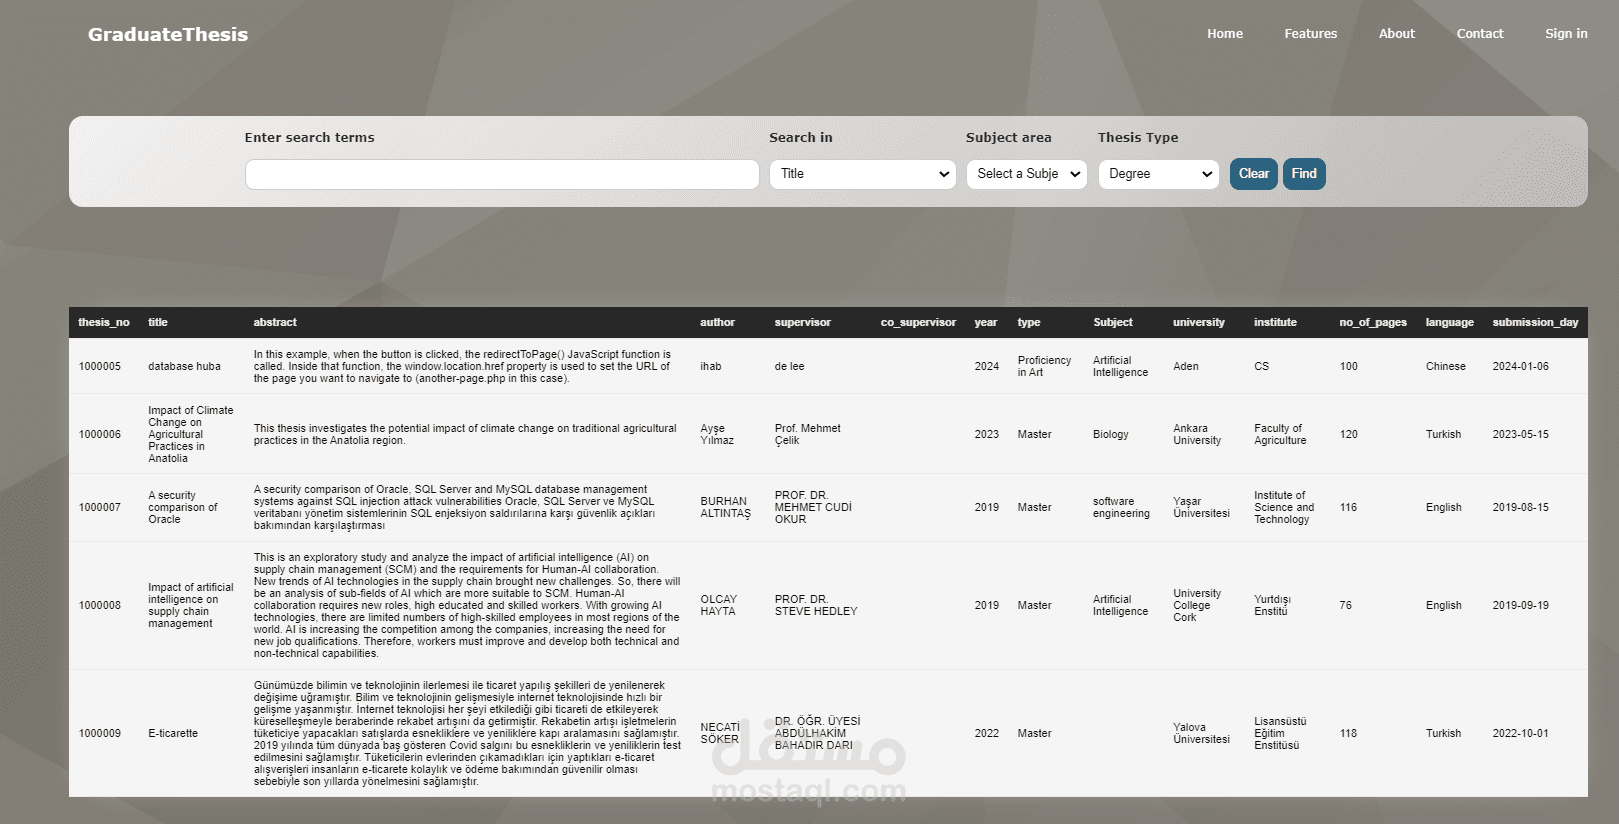The height and width of the screenshot is (824, 1619).
Task: Click the language column header
Action: coord(1450,322)
